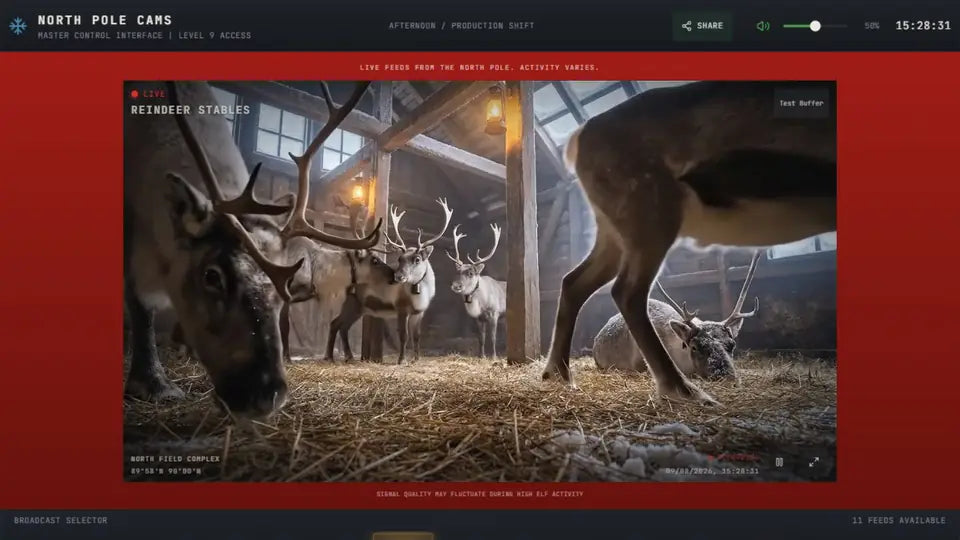The width and height of the screenshot is (960, 540).
Task: Expand the video to fullscreen
Action: (x=814, y=462)
